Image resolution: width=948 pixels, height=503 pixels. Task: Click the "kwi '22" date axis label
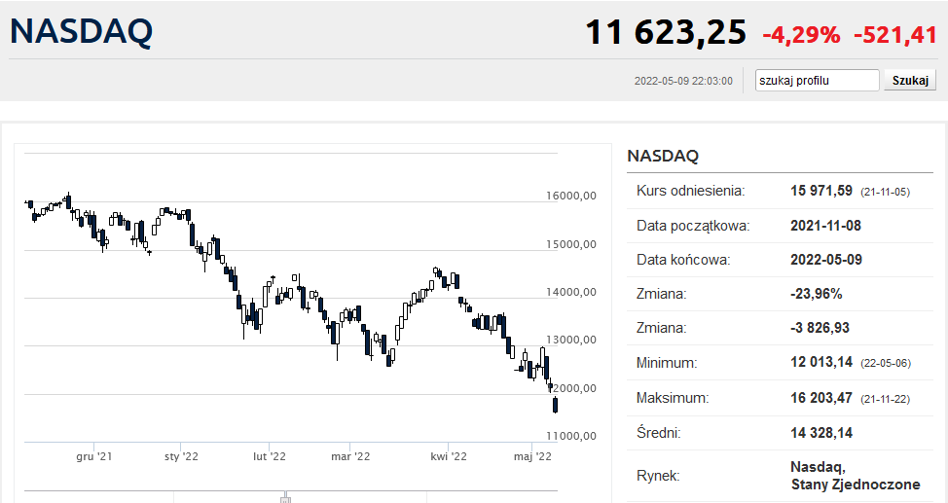tap(449, 456)
